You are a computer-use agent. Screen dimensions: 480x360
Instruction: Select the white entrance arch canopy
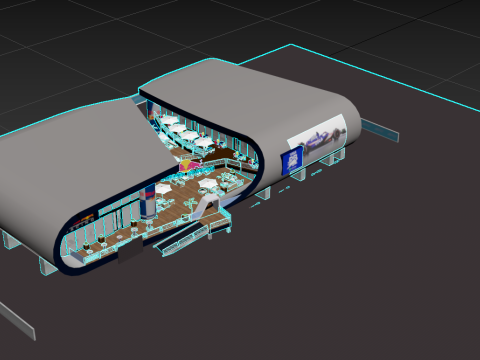coord(206,206)
